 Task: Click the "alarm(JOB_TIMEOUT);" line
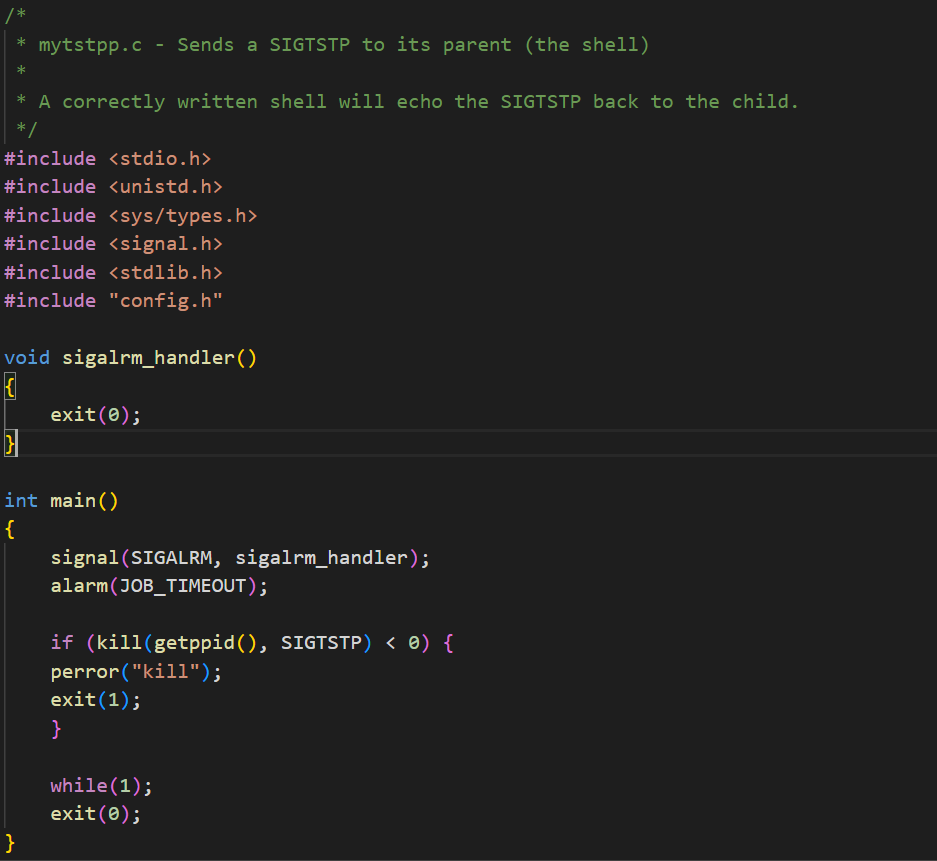(159, 586)
